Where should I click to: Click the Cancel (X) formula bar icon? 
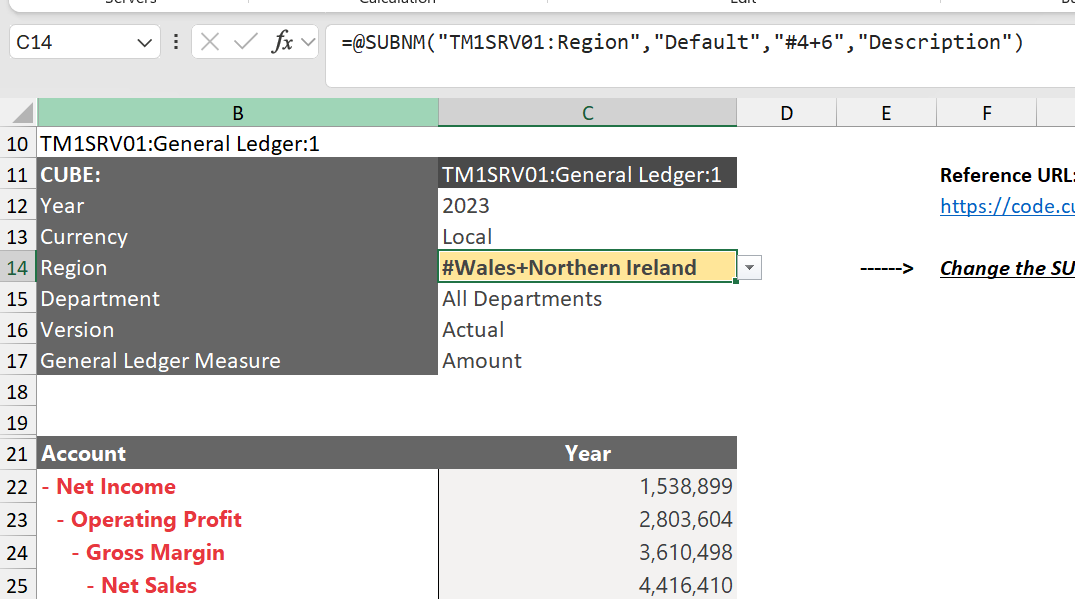coord(210,42)
